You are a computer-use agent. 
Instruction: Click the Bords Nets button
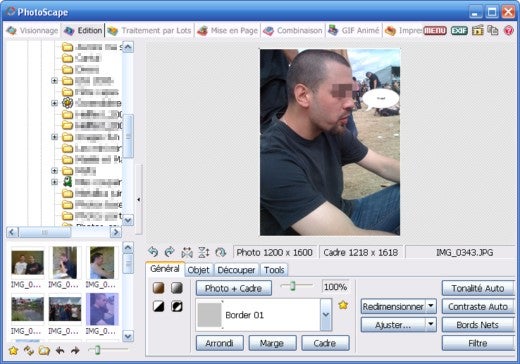(478, 325)
